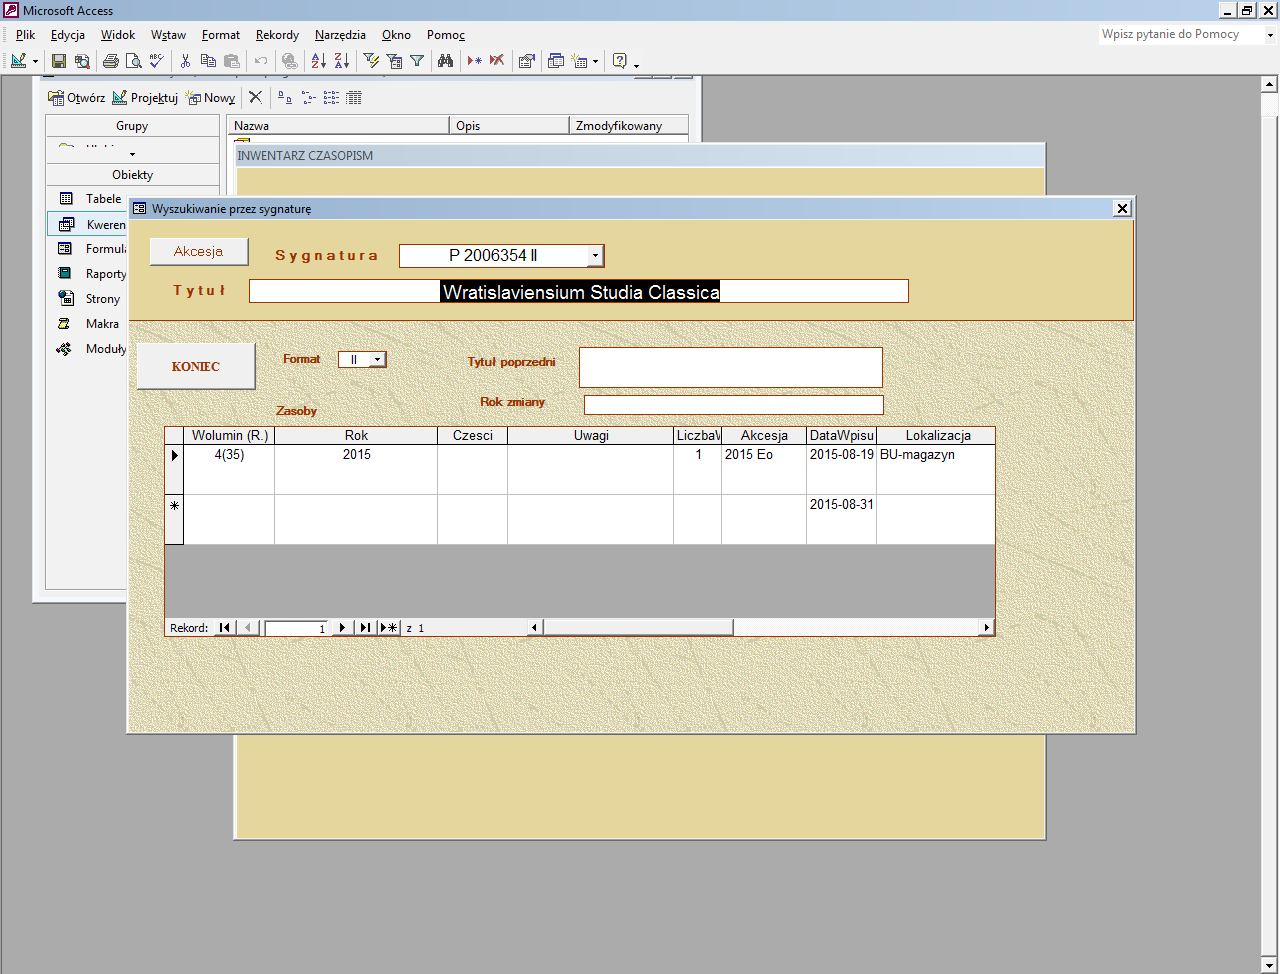Go to first record navigation button
This screenshot has height=974, width=1280.
pos(225,627)
